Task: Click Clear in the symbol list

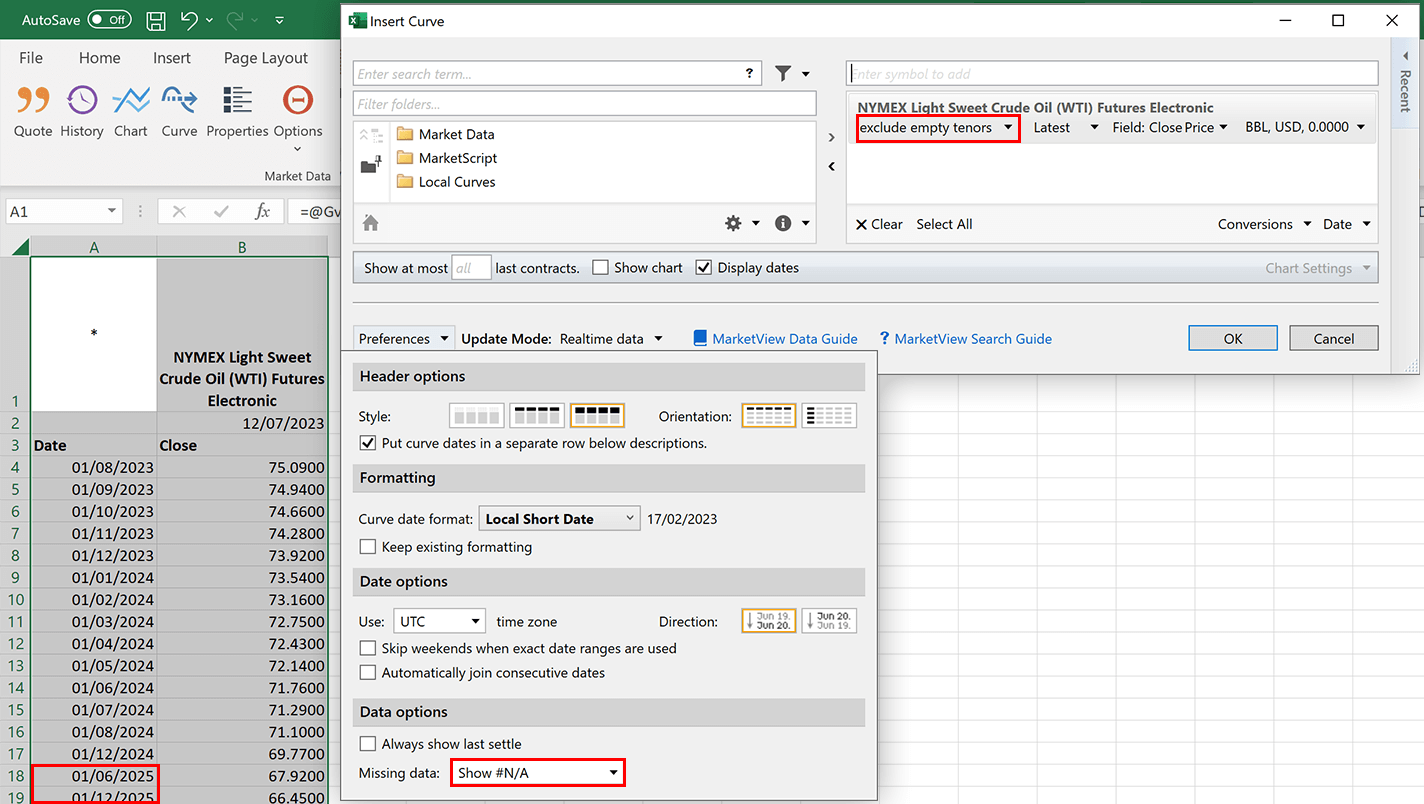Action: (x=879, y=224)
